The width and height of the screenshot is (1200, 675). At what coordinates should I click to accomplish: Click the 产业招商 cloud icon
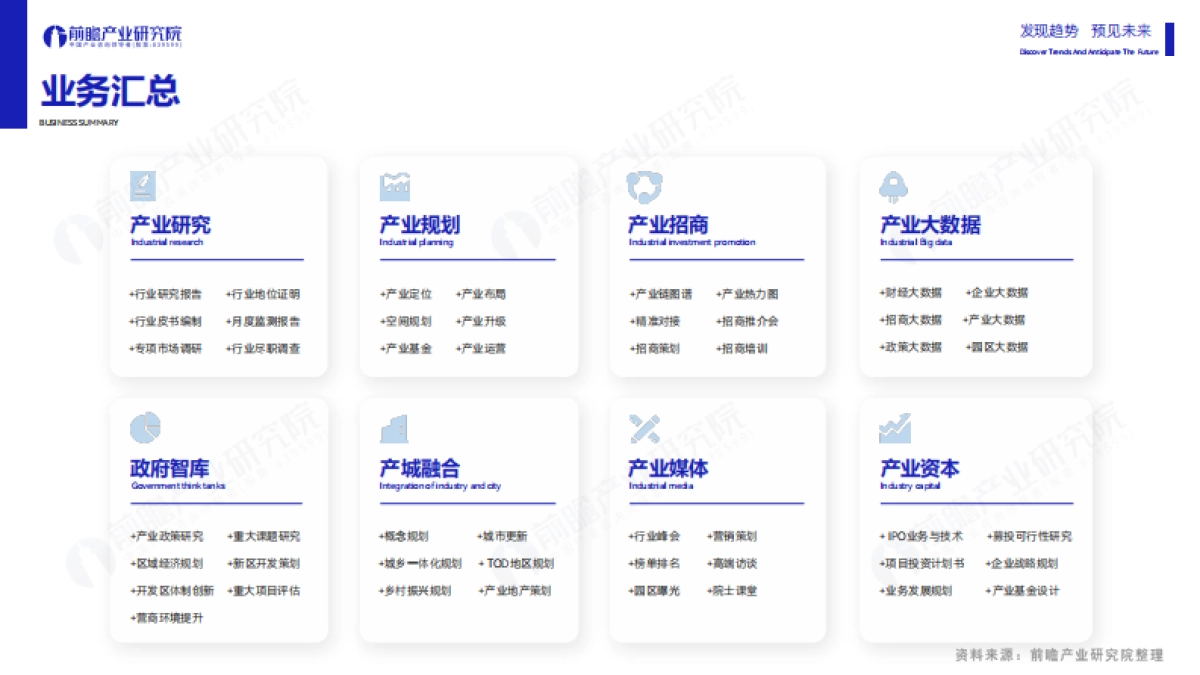(x=643, y=185)
